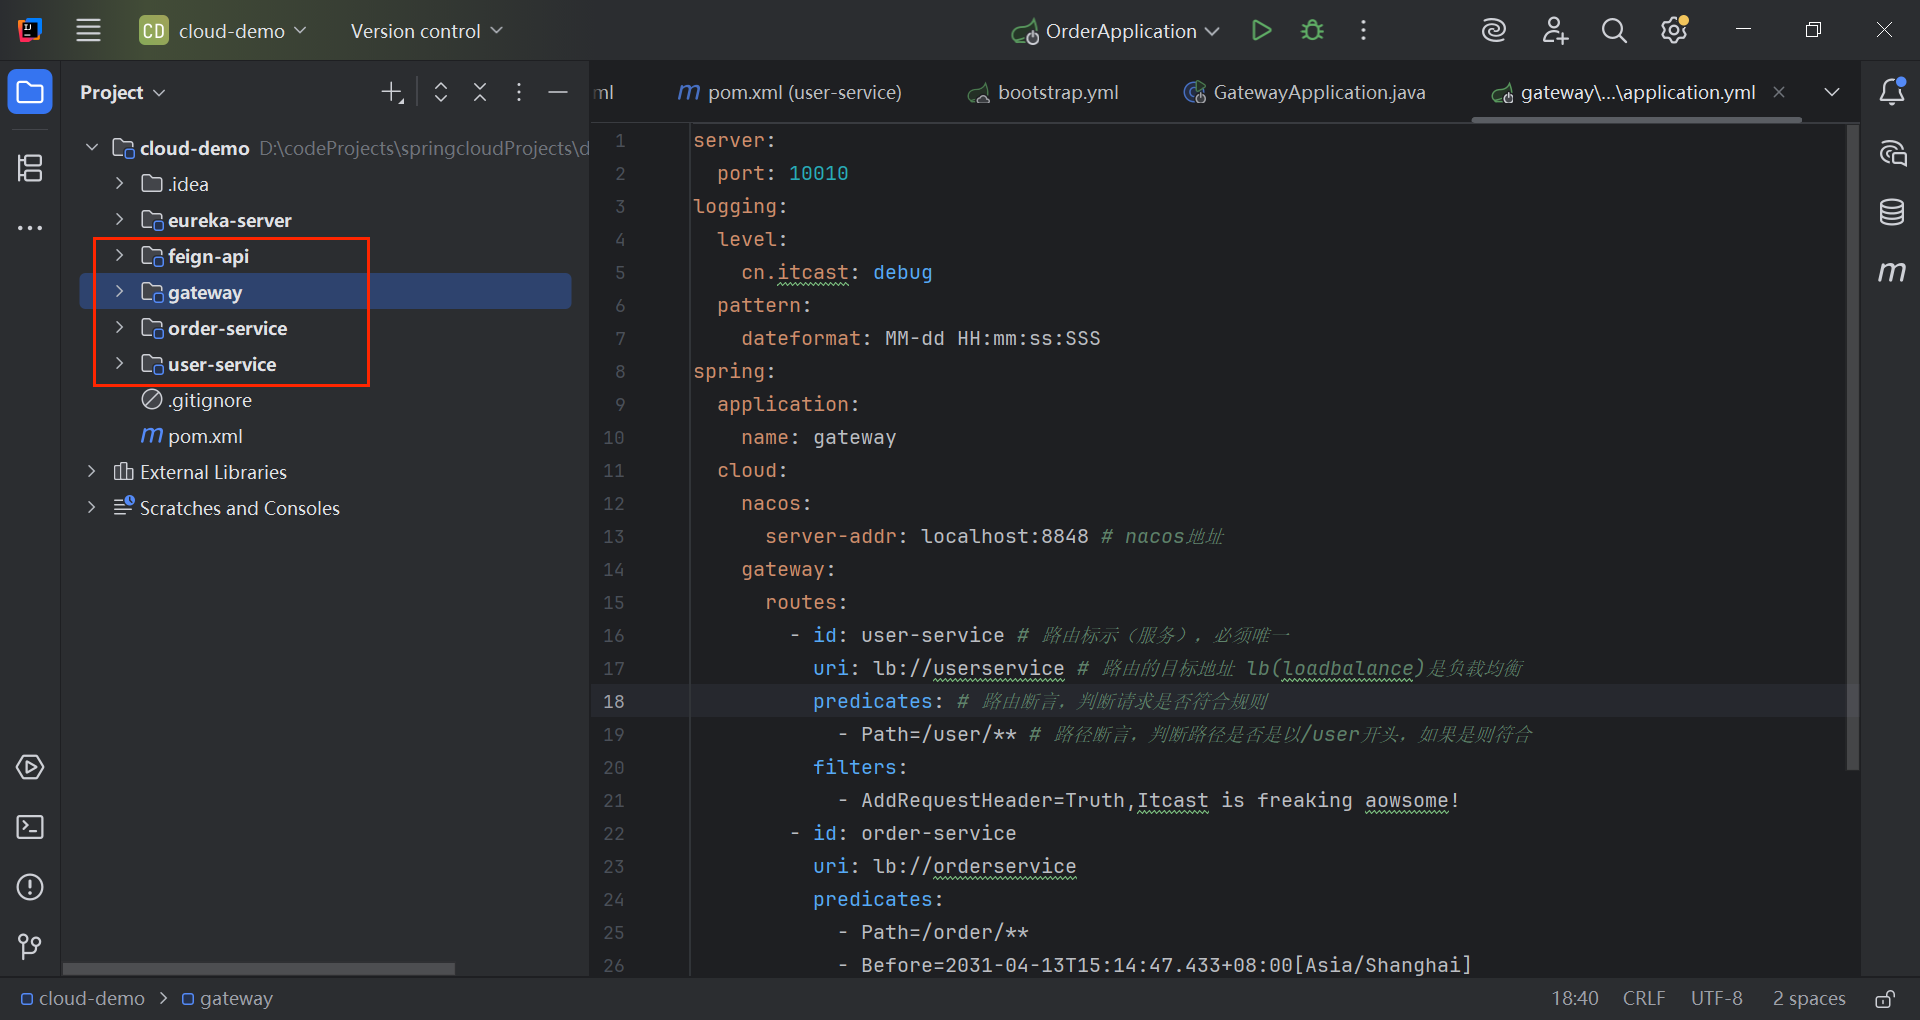Expand Scratches and Consoles node
Screen dimensions: 1920x1020
[x=92, y=508]
